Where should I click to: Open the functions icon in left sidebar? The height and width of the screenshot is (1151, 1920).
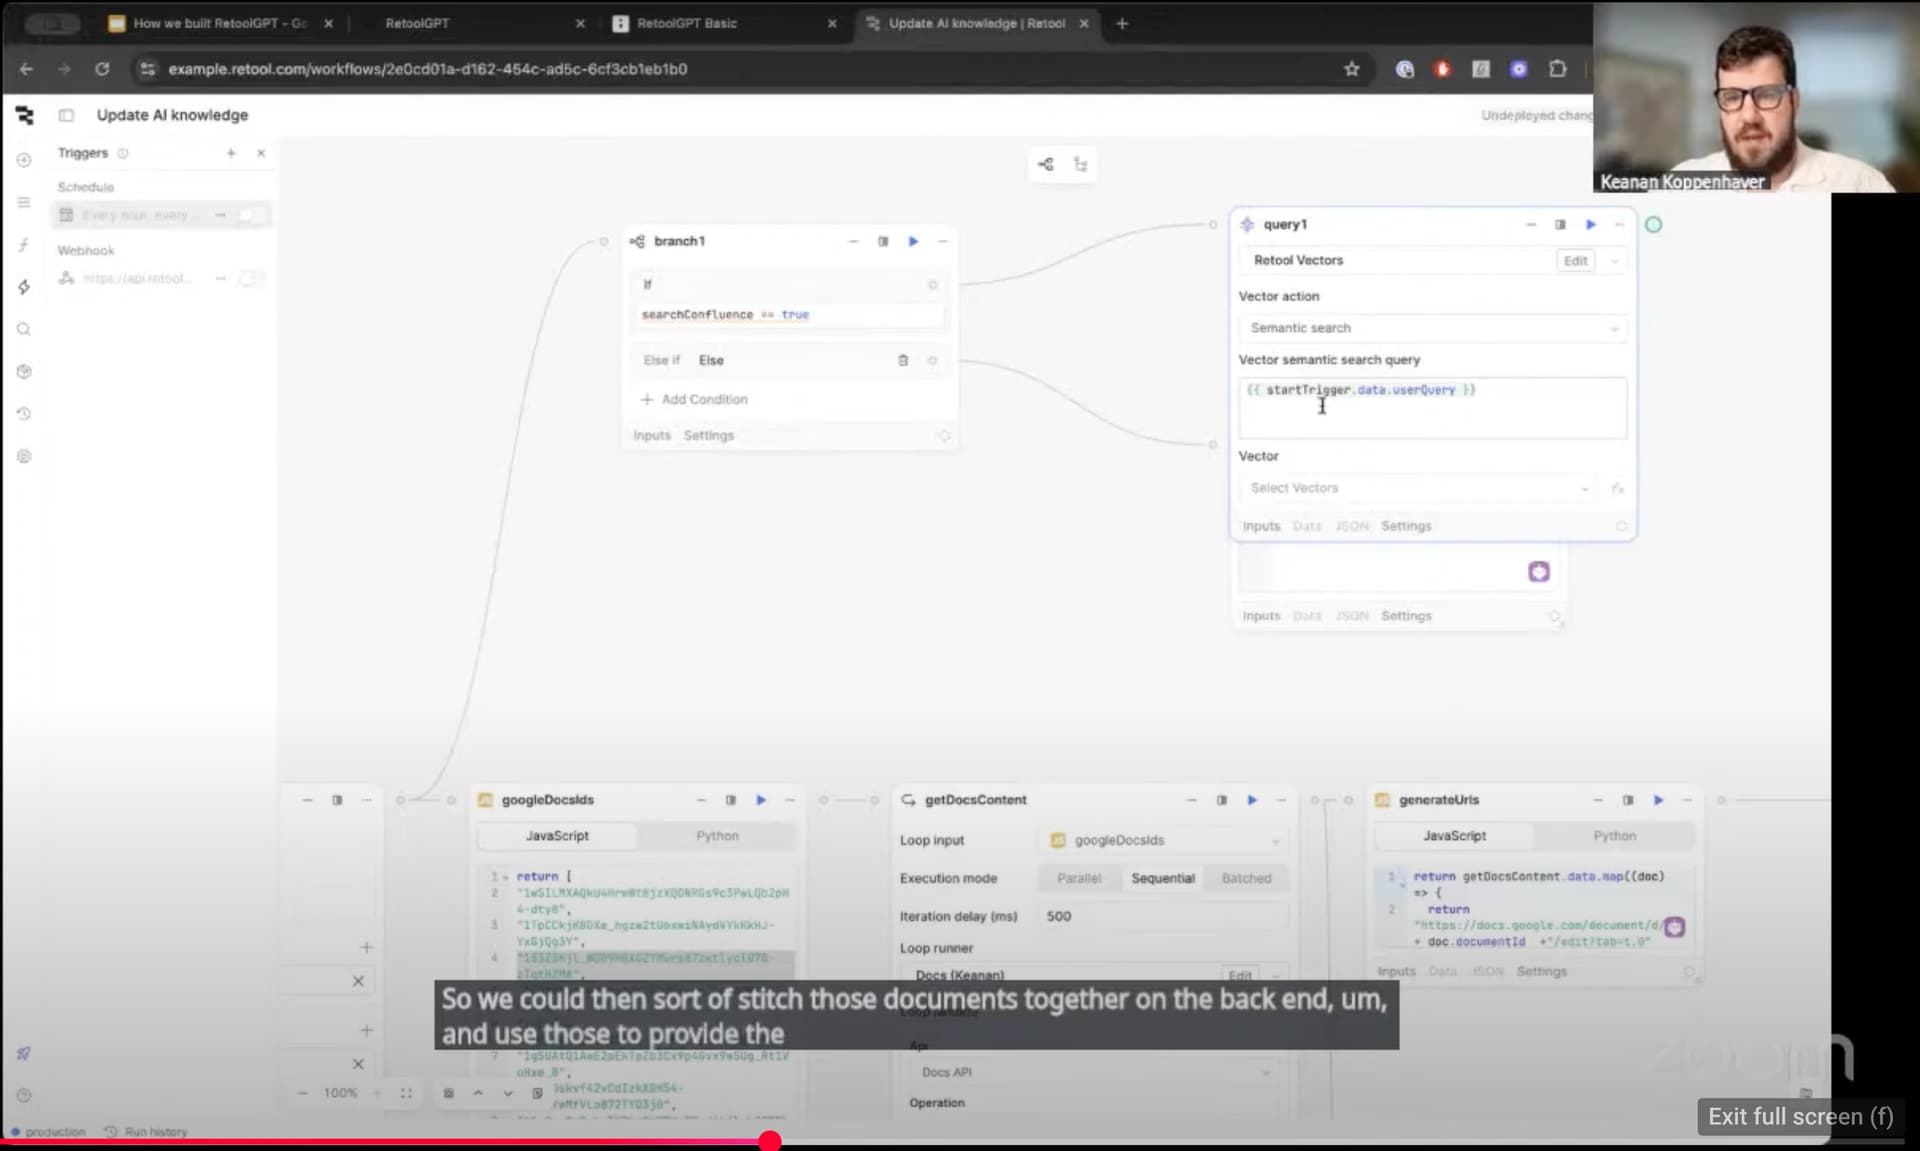coord(24,245)
